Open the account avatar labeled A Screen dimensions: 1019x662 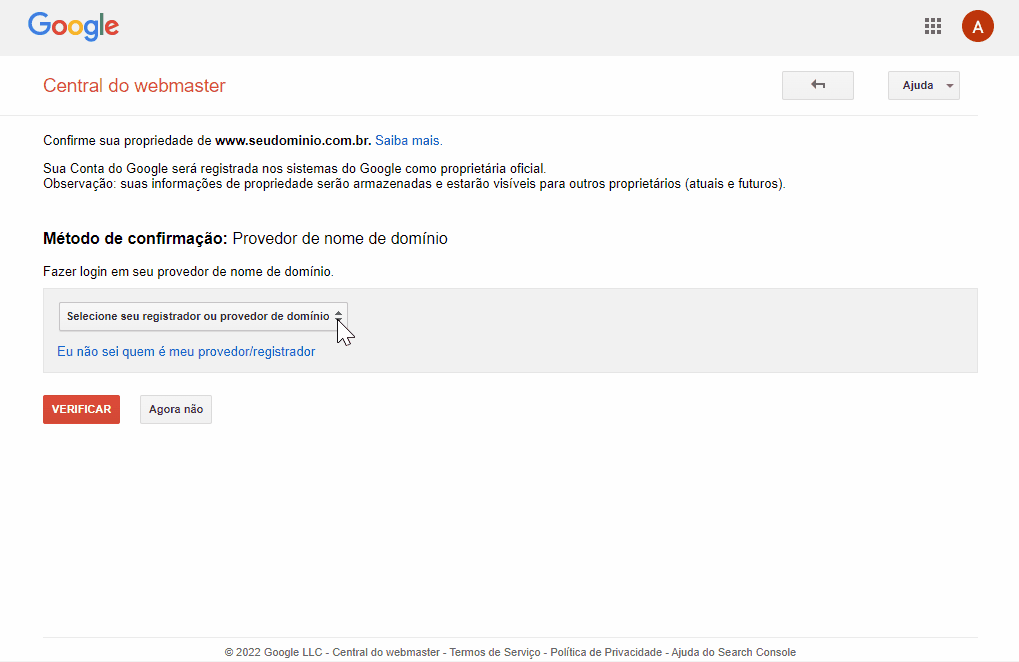tap(977, 26)
